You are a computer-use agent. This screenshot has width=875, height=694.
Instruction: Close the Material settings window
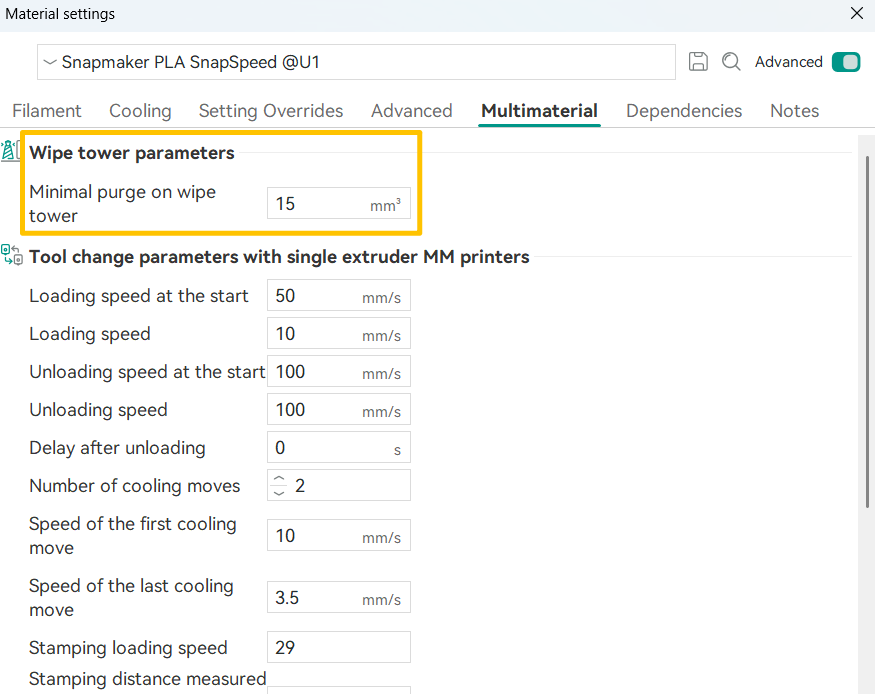point(857,14)
